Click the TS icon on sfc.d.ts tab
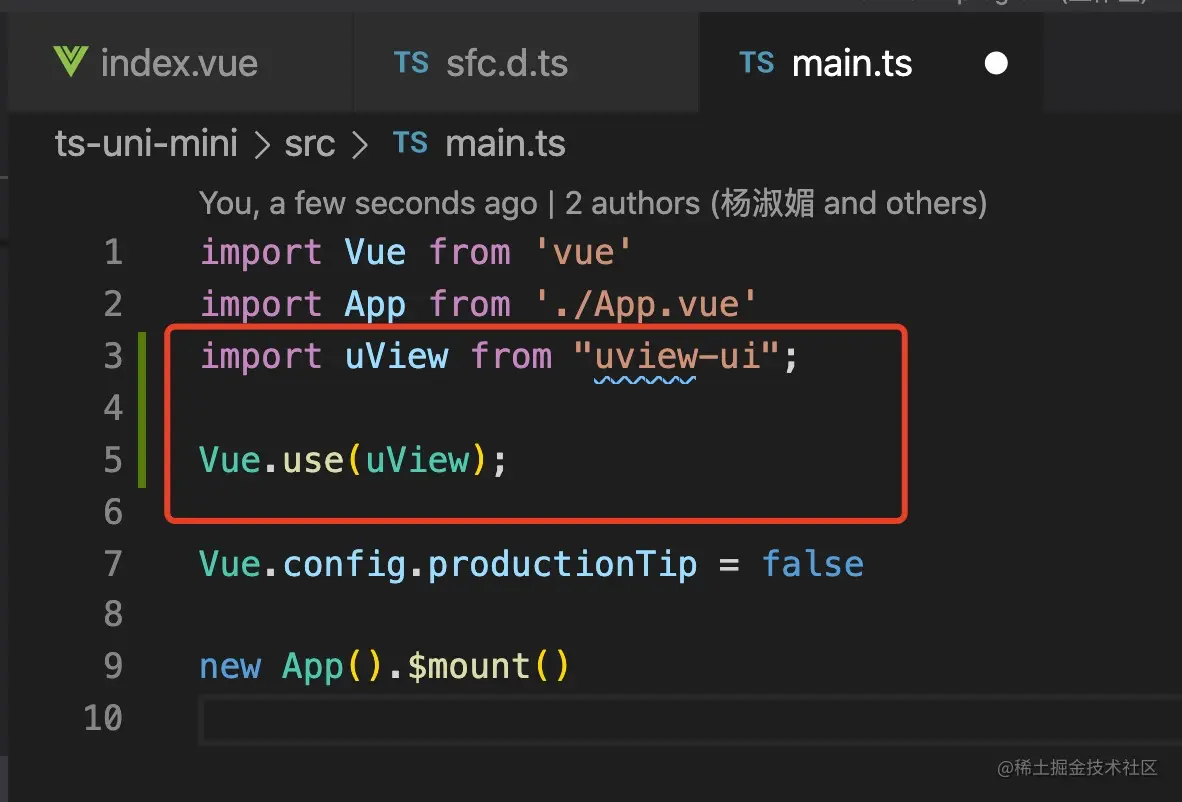Image resolution: width=1182 pixels, height=802 pixels. 412,63
